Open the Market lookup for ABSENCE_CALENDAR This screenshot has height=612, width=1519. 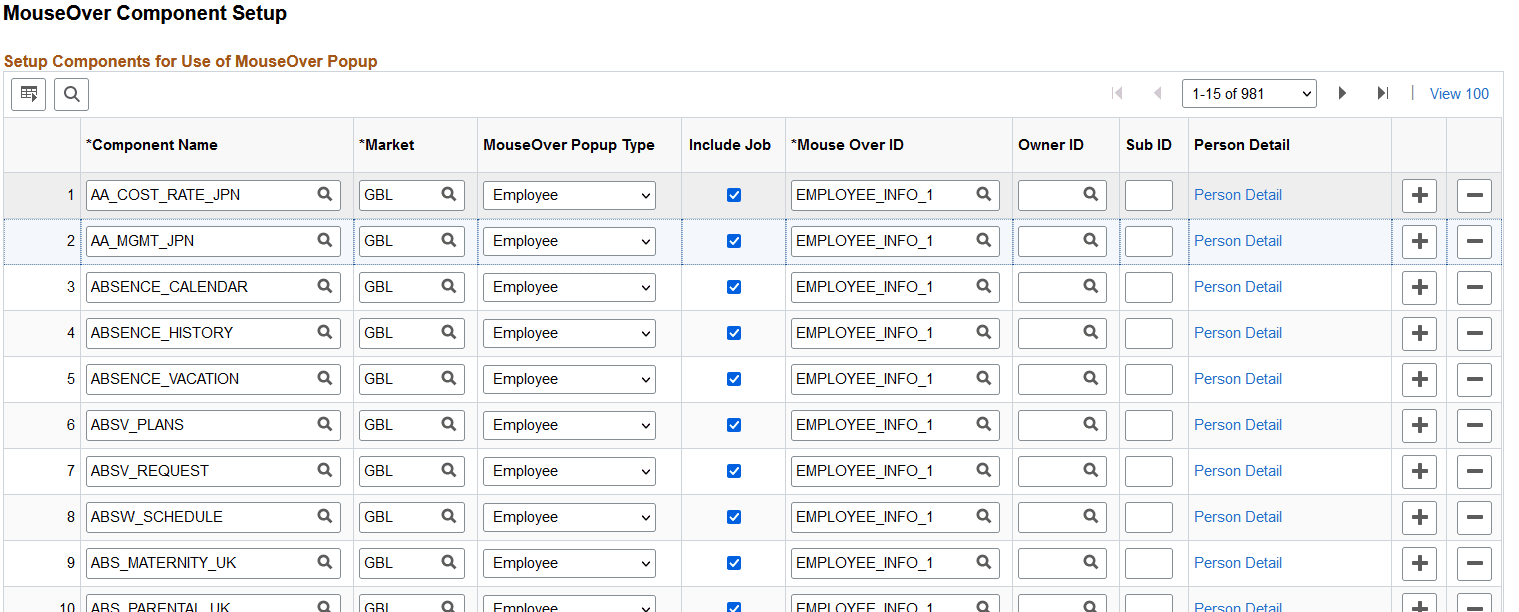pos(447,287)
